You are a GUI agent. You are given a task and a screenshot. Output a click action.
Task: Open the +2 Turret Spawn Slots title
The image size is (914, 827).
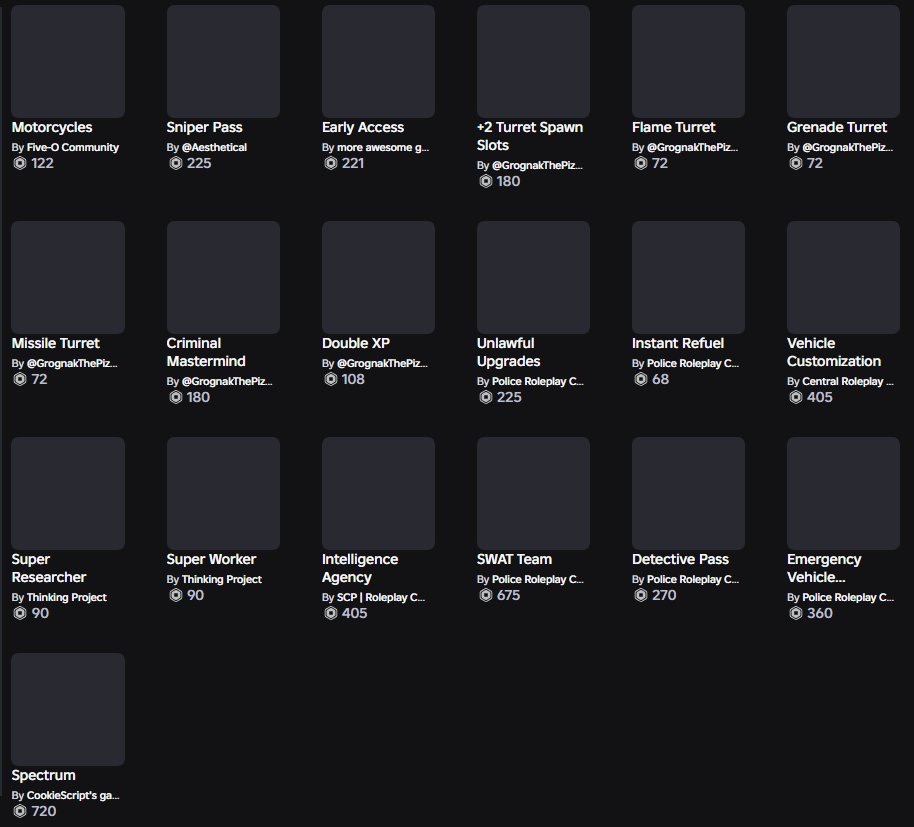(530, 136)
